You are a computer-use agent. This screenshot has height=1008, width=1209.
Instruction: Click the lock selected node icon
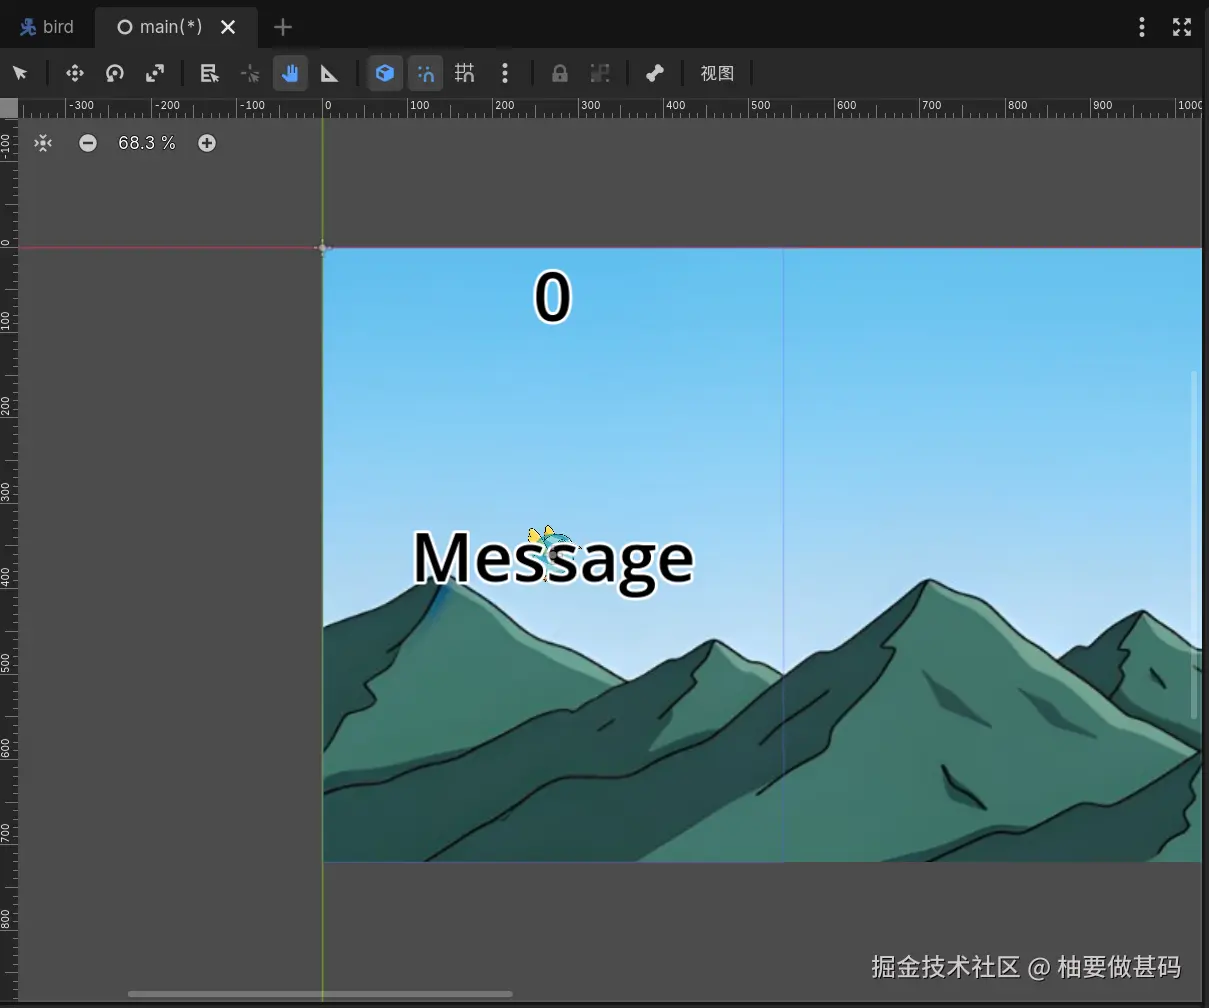[x=559, y=73]
